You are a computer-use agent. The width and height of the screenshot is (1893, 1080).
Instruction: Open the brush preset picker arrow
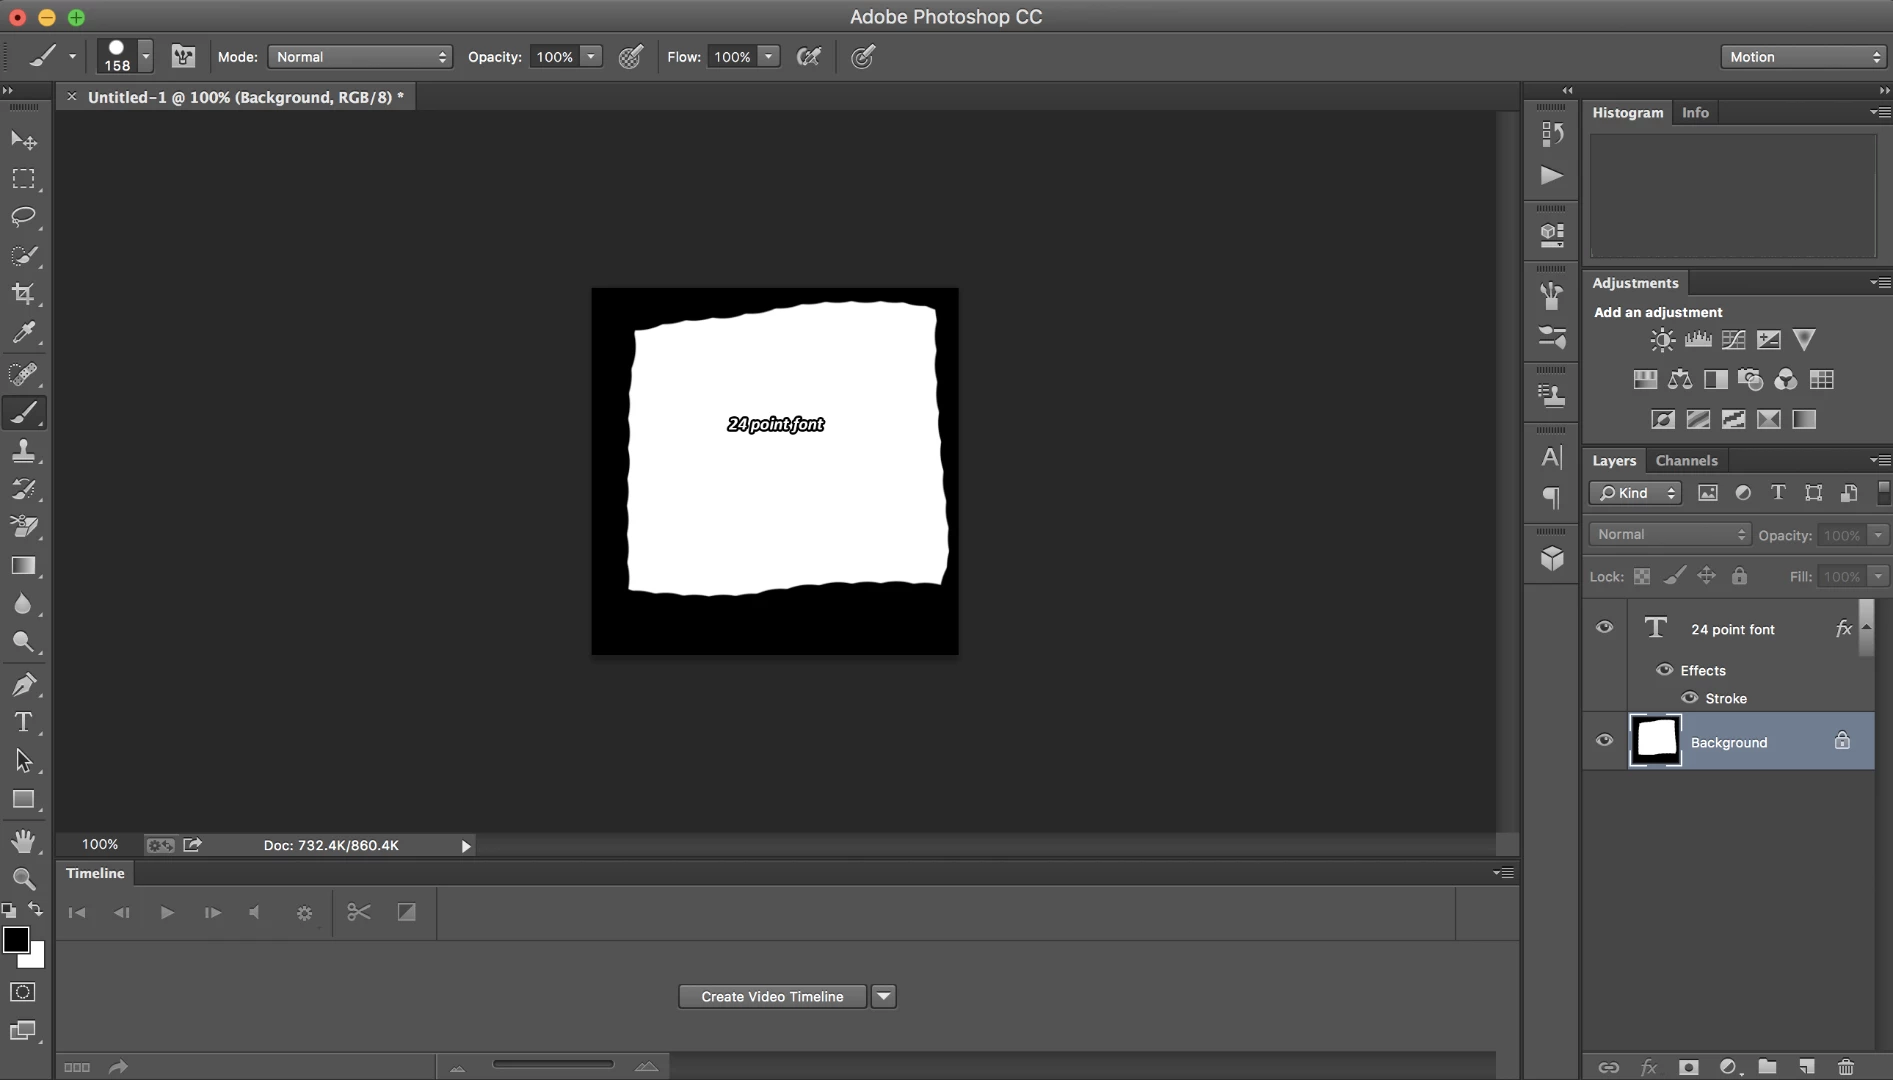pos(146,57)
